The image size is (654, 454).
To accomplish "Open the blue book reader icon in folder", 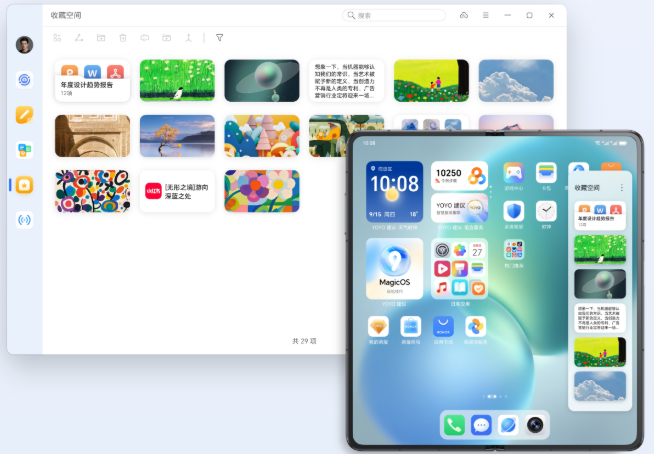I will tap(460, 287).
